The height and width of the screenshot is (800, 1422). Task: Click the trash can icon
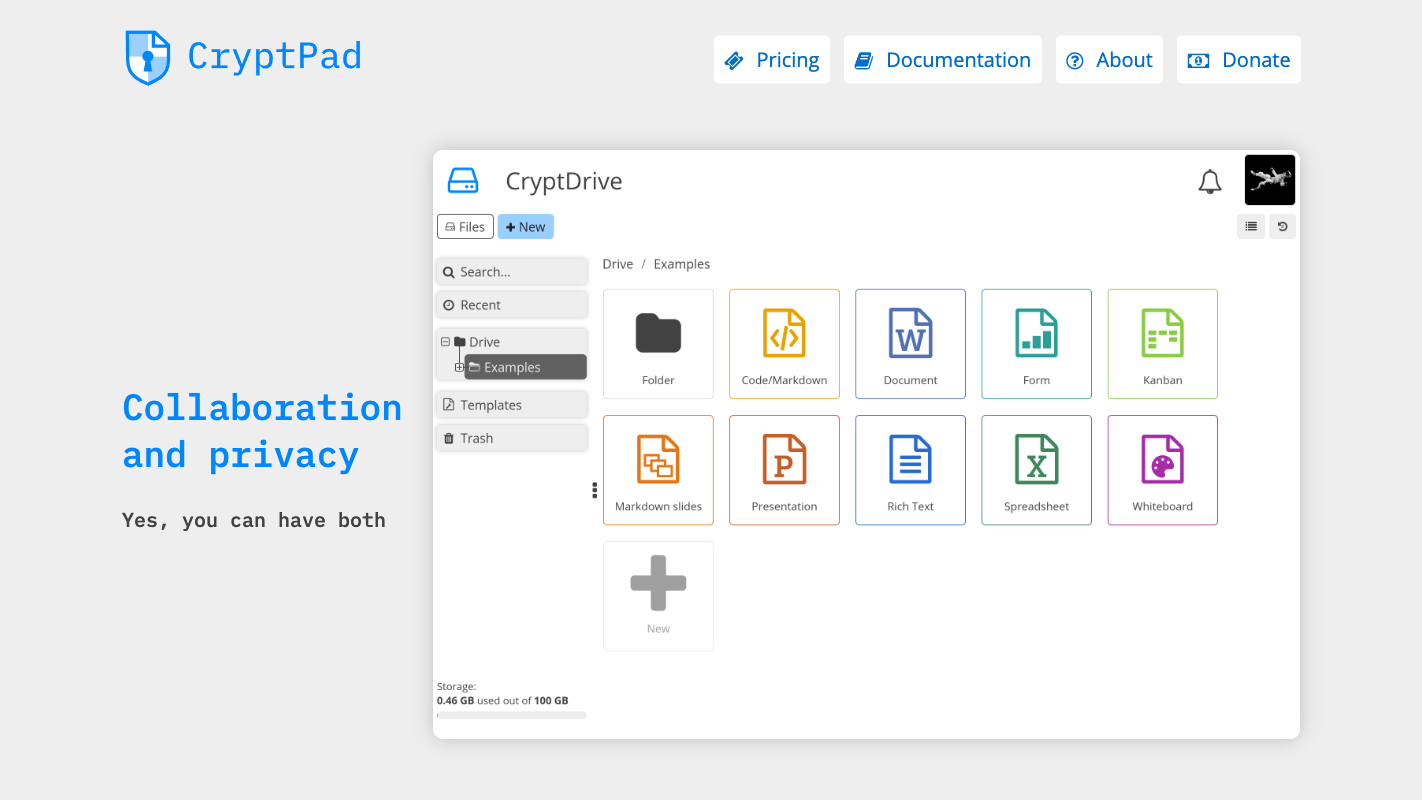pos(449,438)
